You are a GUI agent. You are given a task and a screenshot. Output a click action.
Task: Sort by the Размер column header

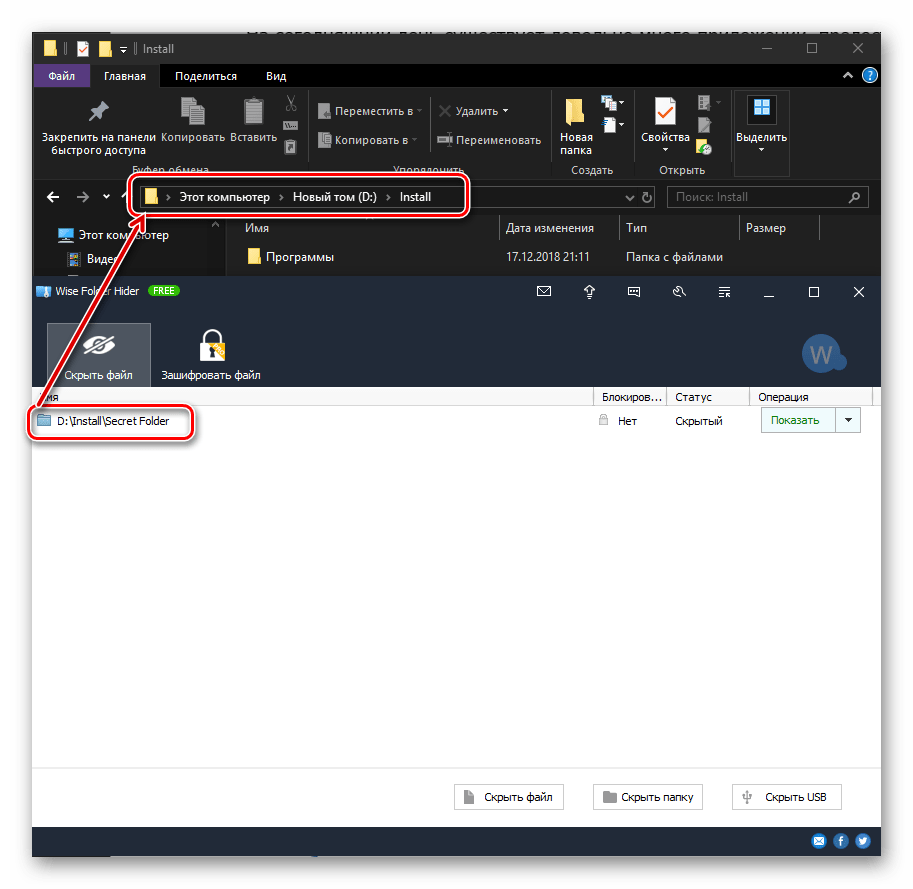click(779, 228)
